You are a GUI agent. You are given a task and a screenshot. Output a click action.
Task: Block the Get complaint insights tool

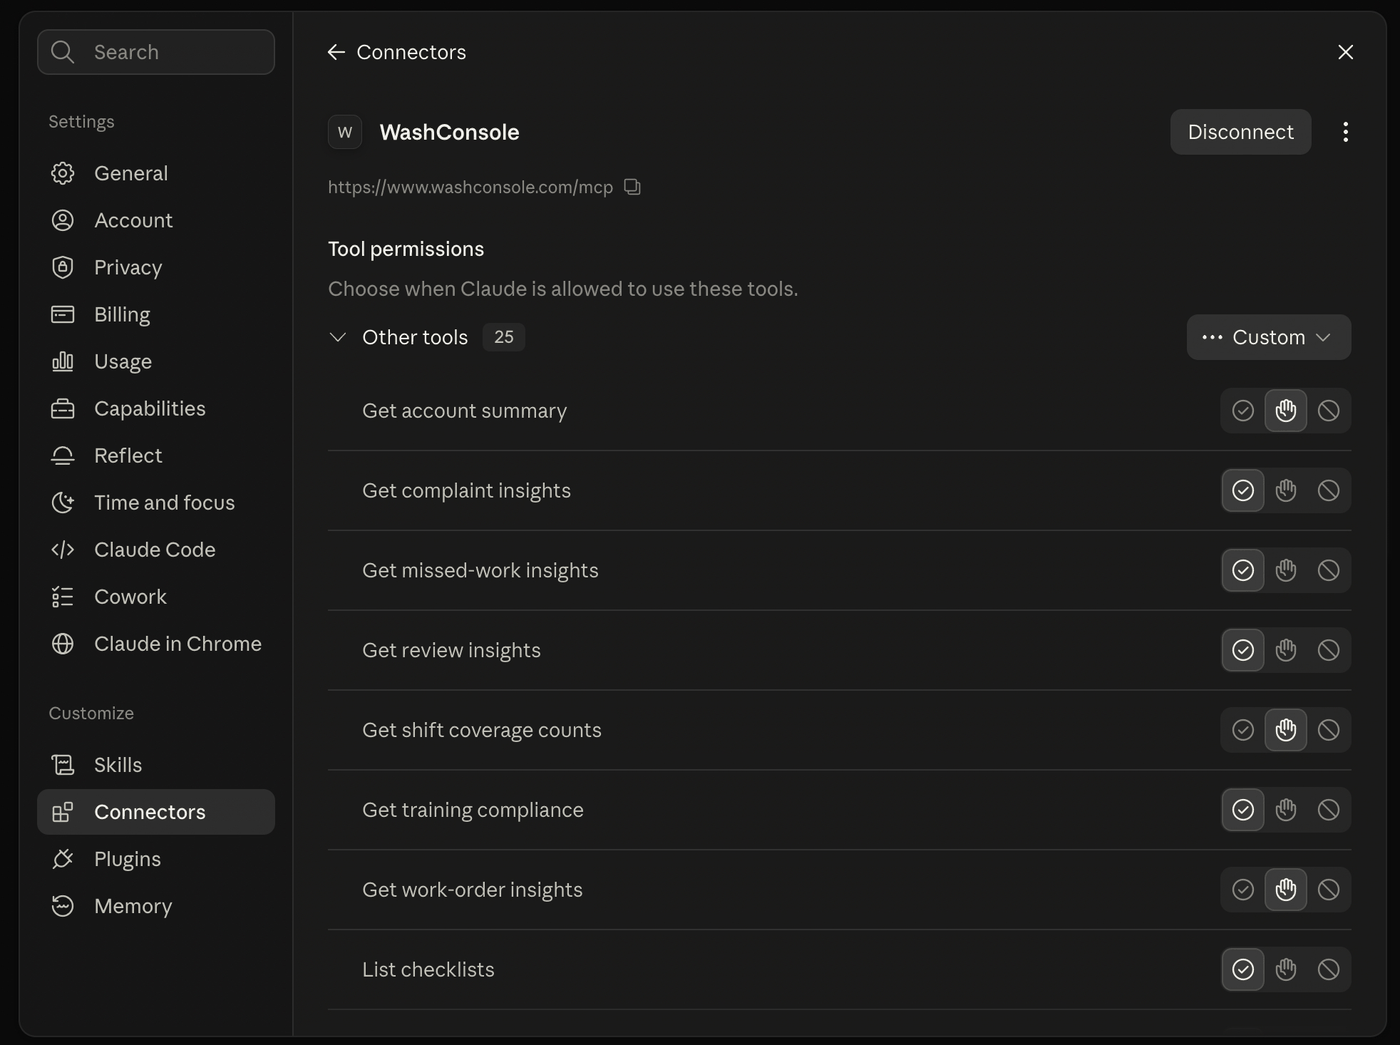[x=1328, y=491]
